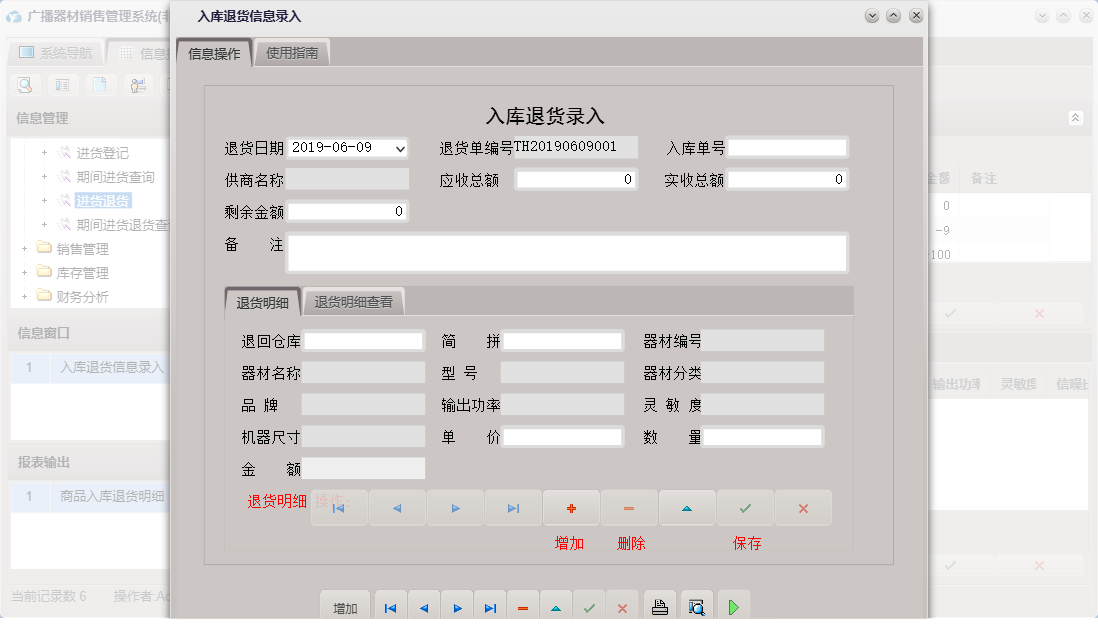Jump to last record using the ▶| icon

pyautogui.click(x=512, y=508)
